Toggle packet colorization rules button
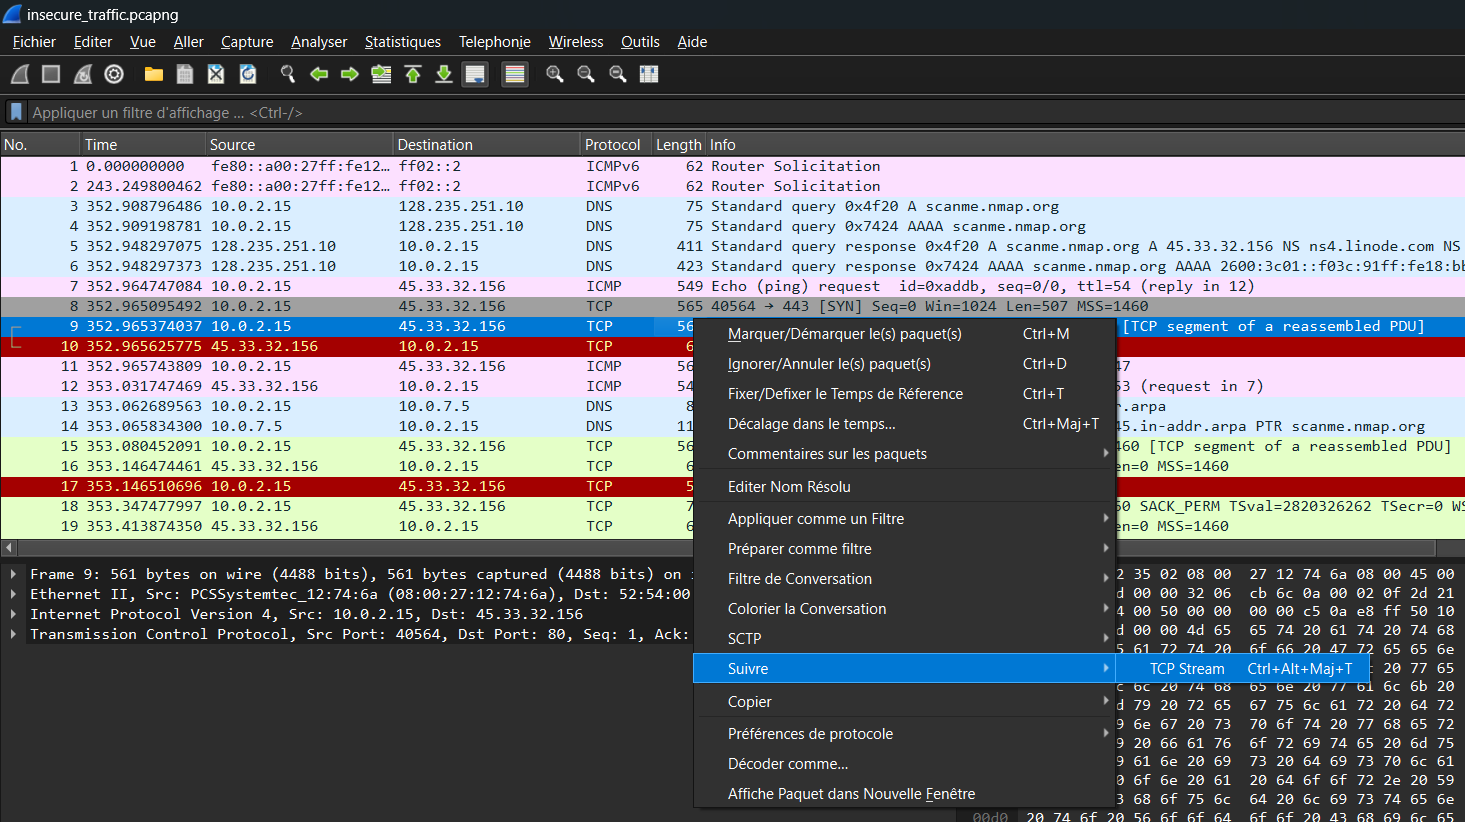 [515, 74]
